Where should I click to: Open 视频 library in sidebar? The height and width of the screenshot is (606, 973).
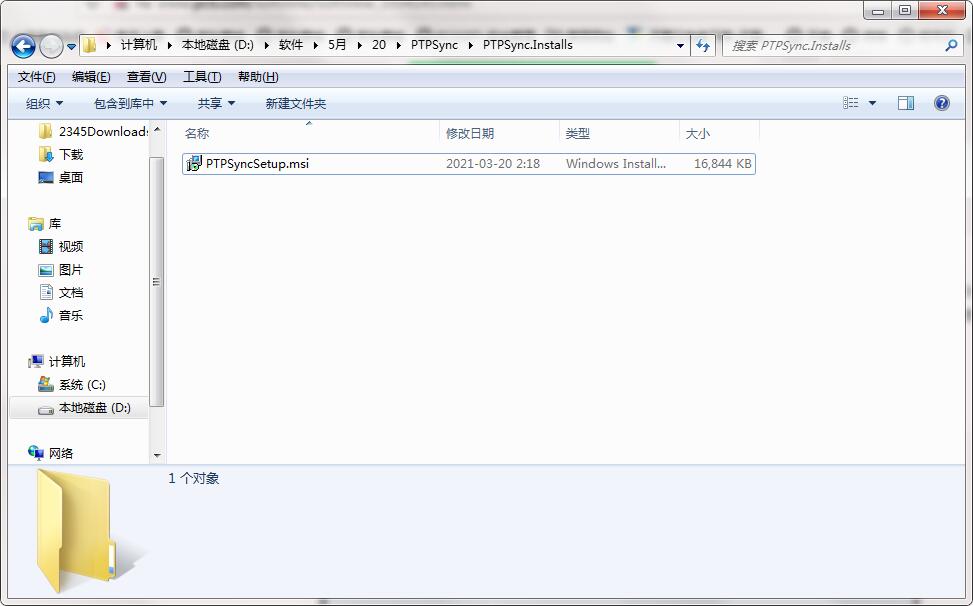point(61,246)
